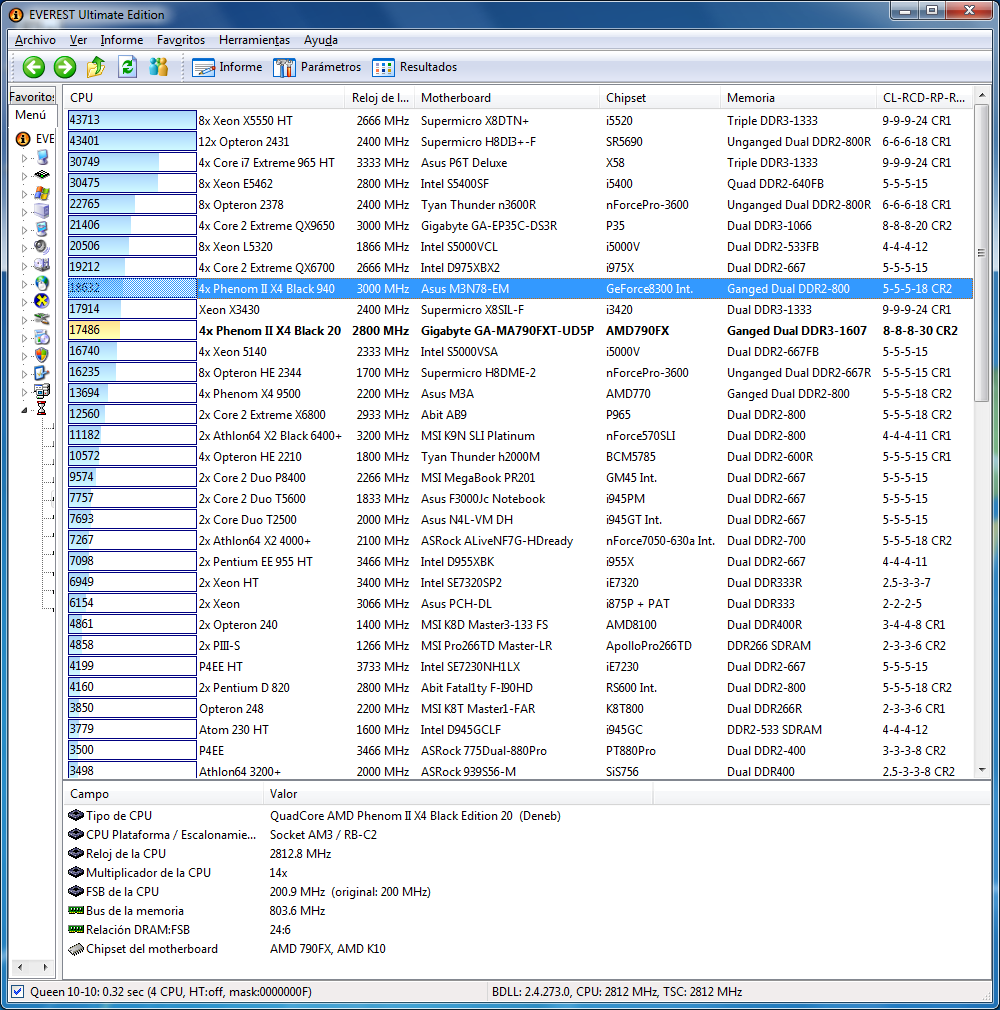Screen dimensions: 1000x1010
Task: Open the Herramientas menu
Action: coord(254,40)
